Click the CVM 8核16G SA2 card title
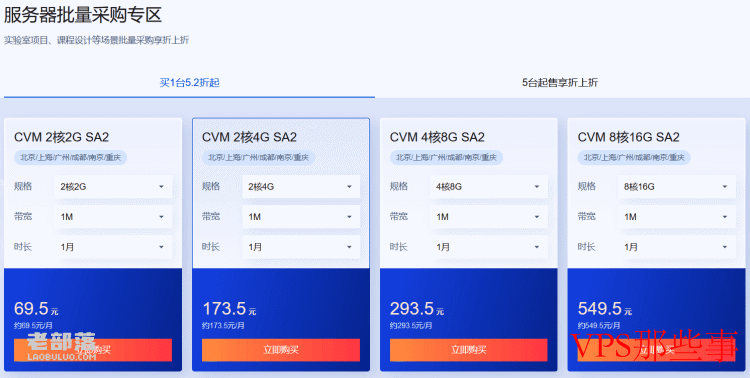 coord(629,137)
